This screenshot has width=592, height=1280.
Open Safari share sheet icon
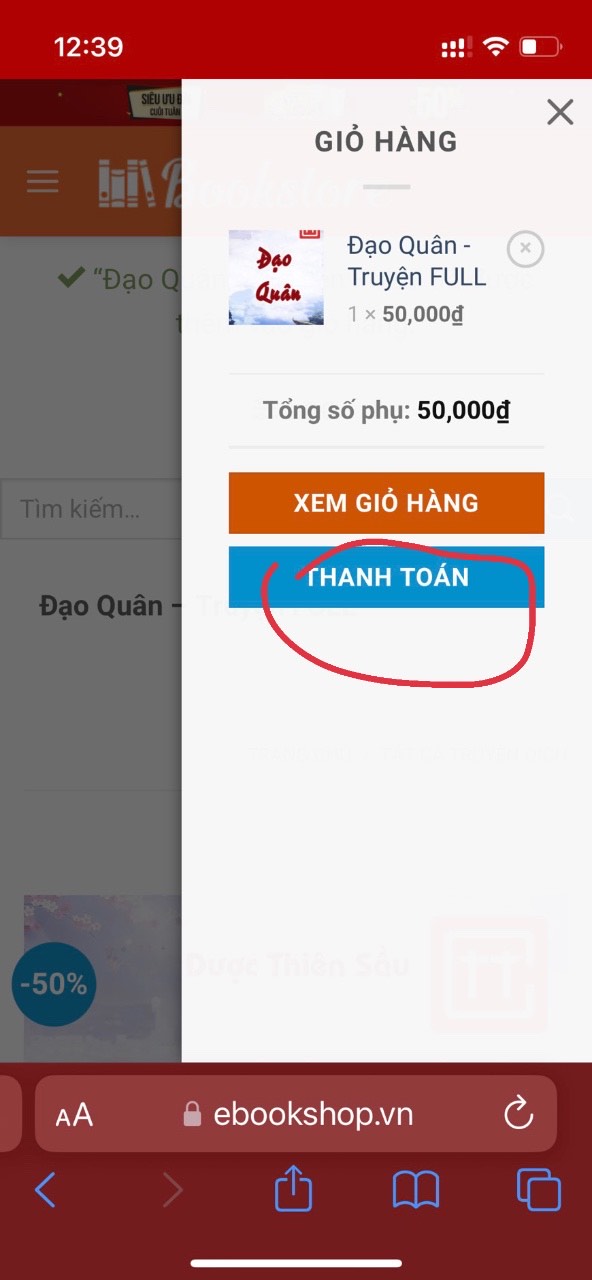click(294, 1190)
